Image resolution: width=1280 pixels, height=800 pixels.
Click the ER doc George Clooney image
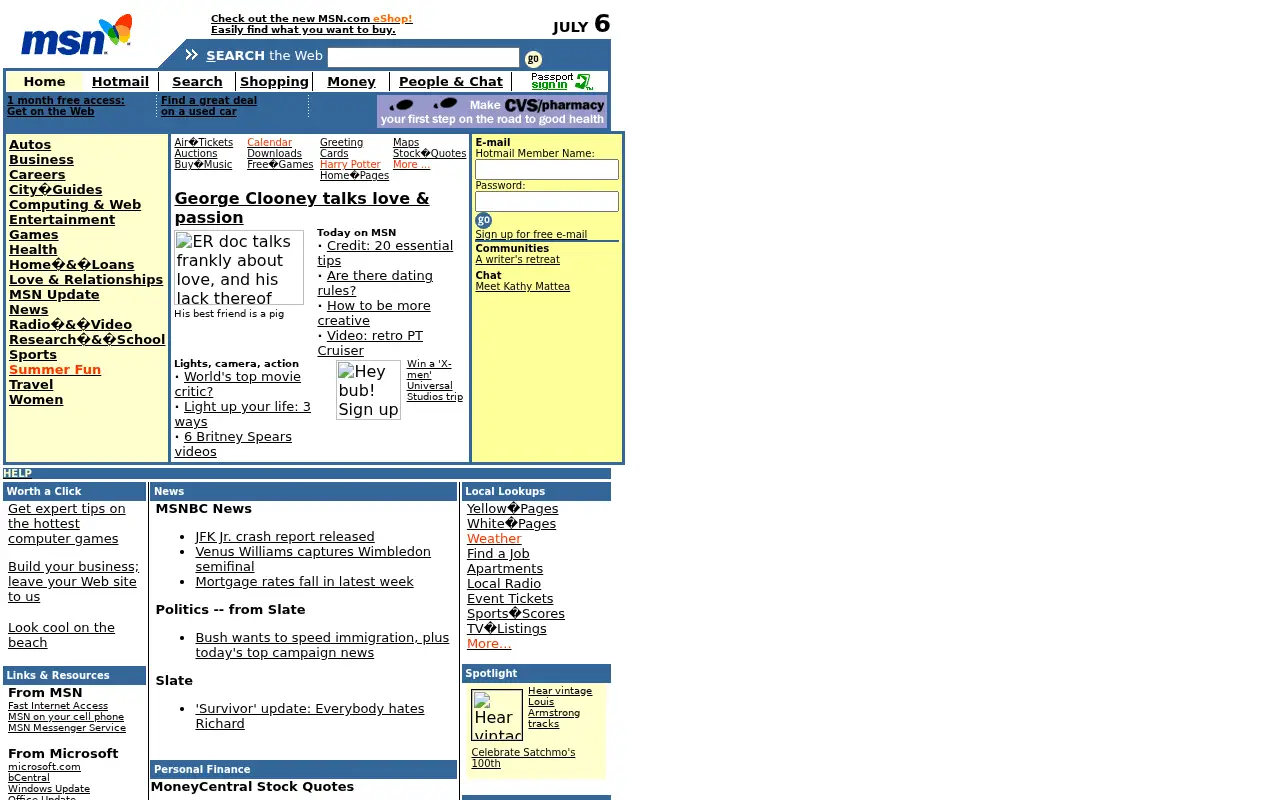click(239, 268)
